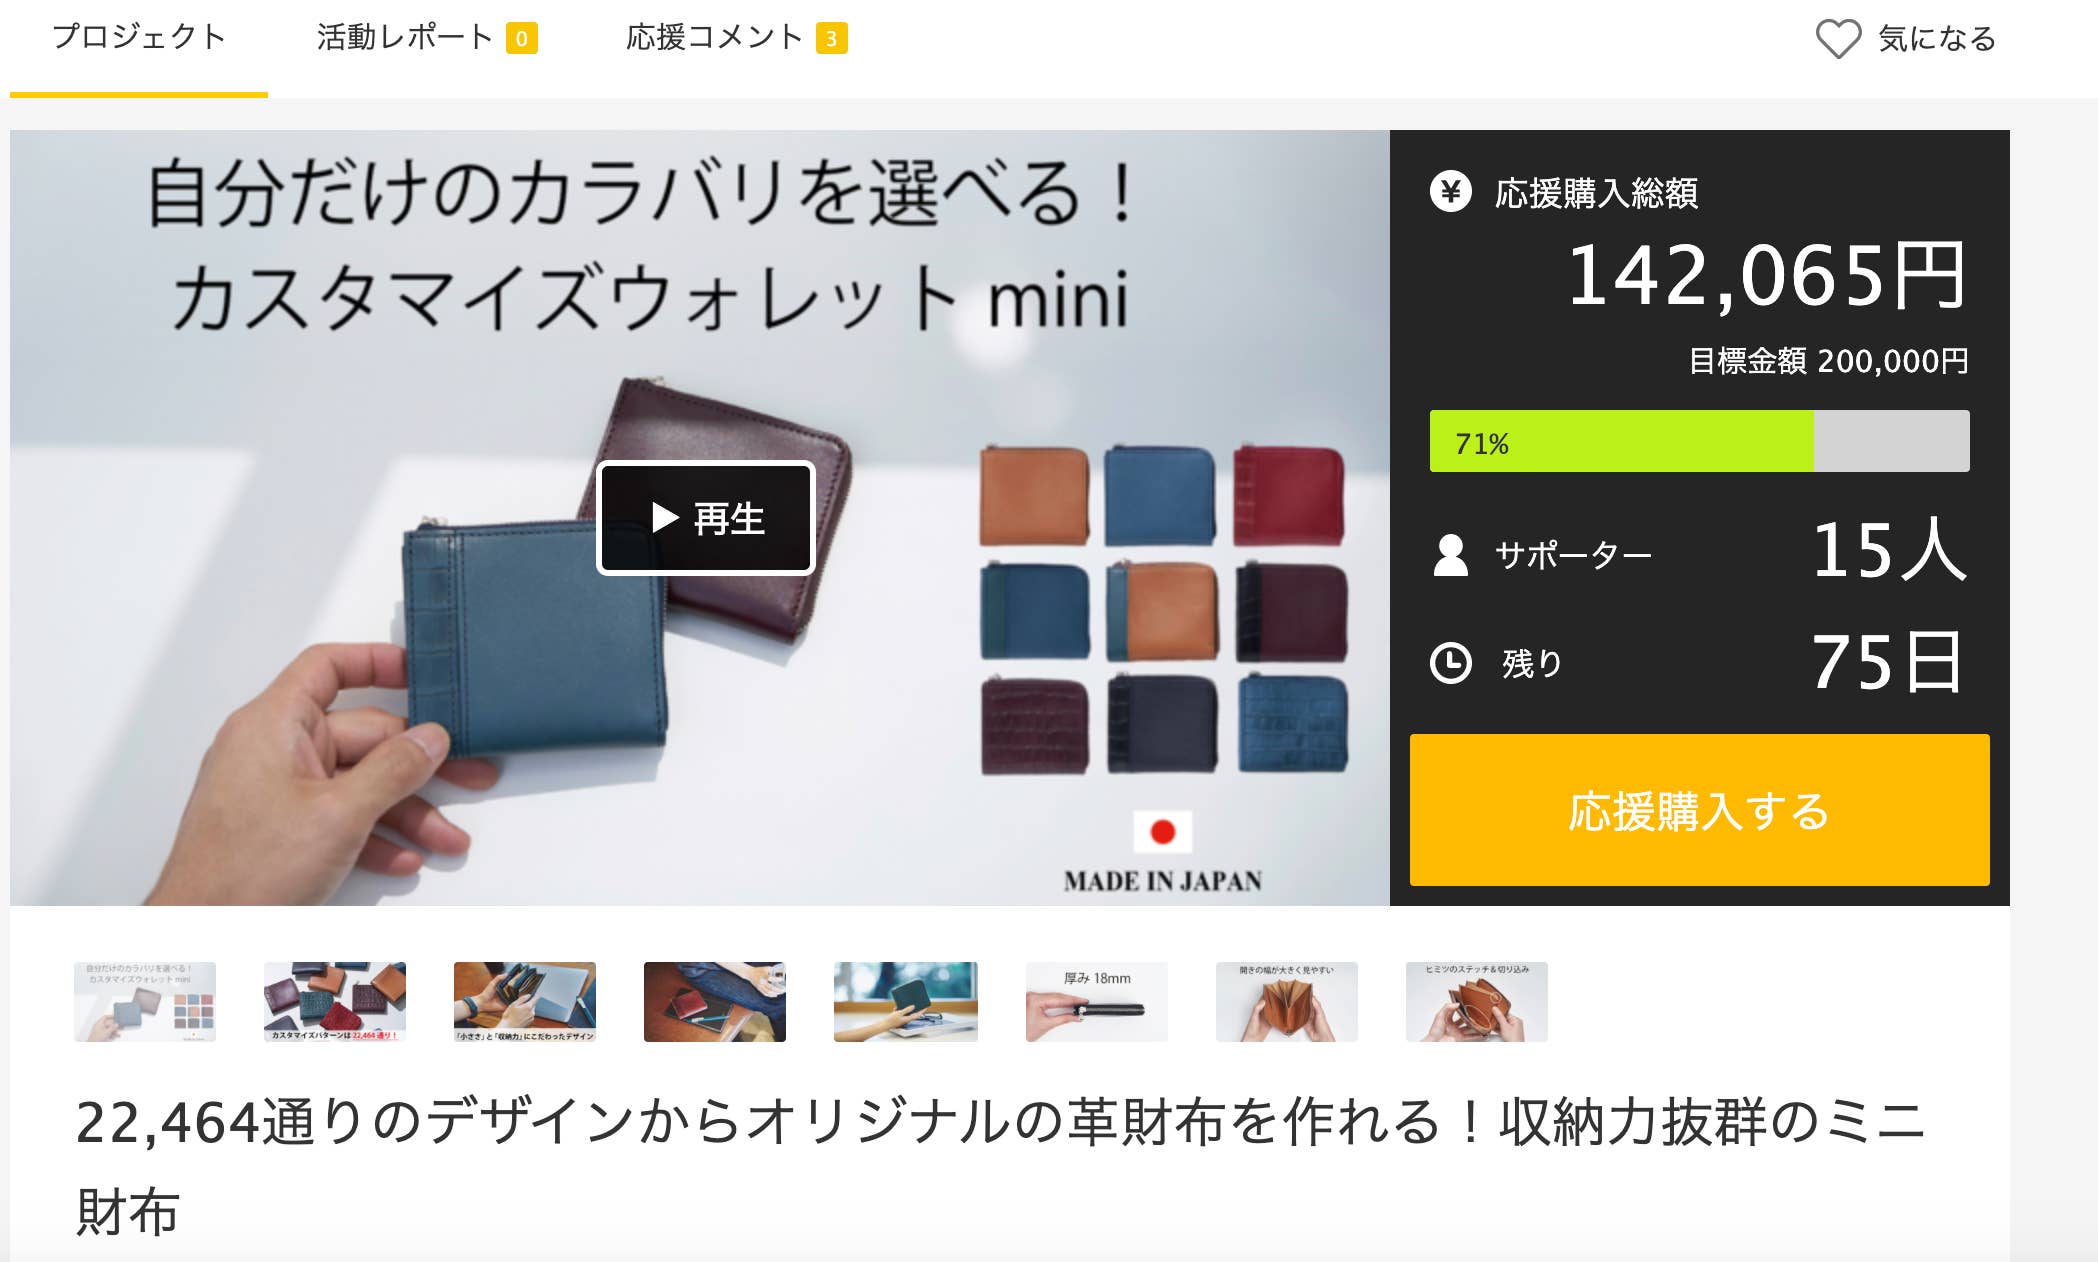Select the third thumbnail with laptop
The height and width of the screenshot is (1262, 2098).
pyautogui.click(x=525, y=1001)
